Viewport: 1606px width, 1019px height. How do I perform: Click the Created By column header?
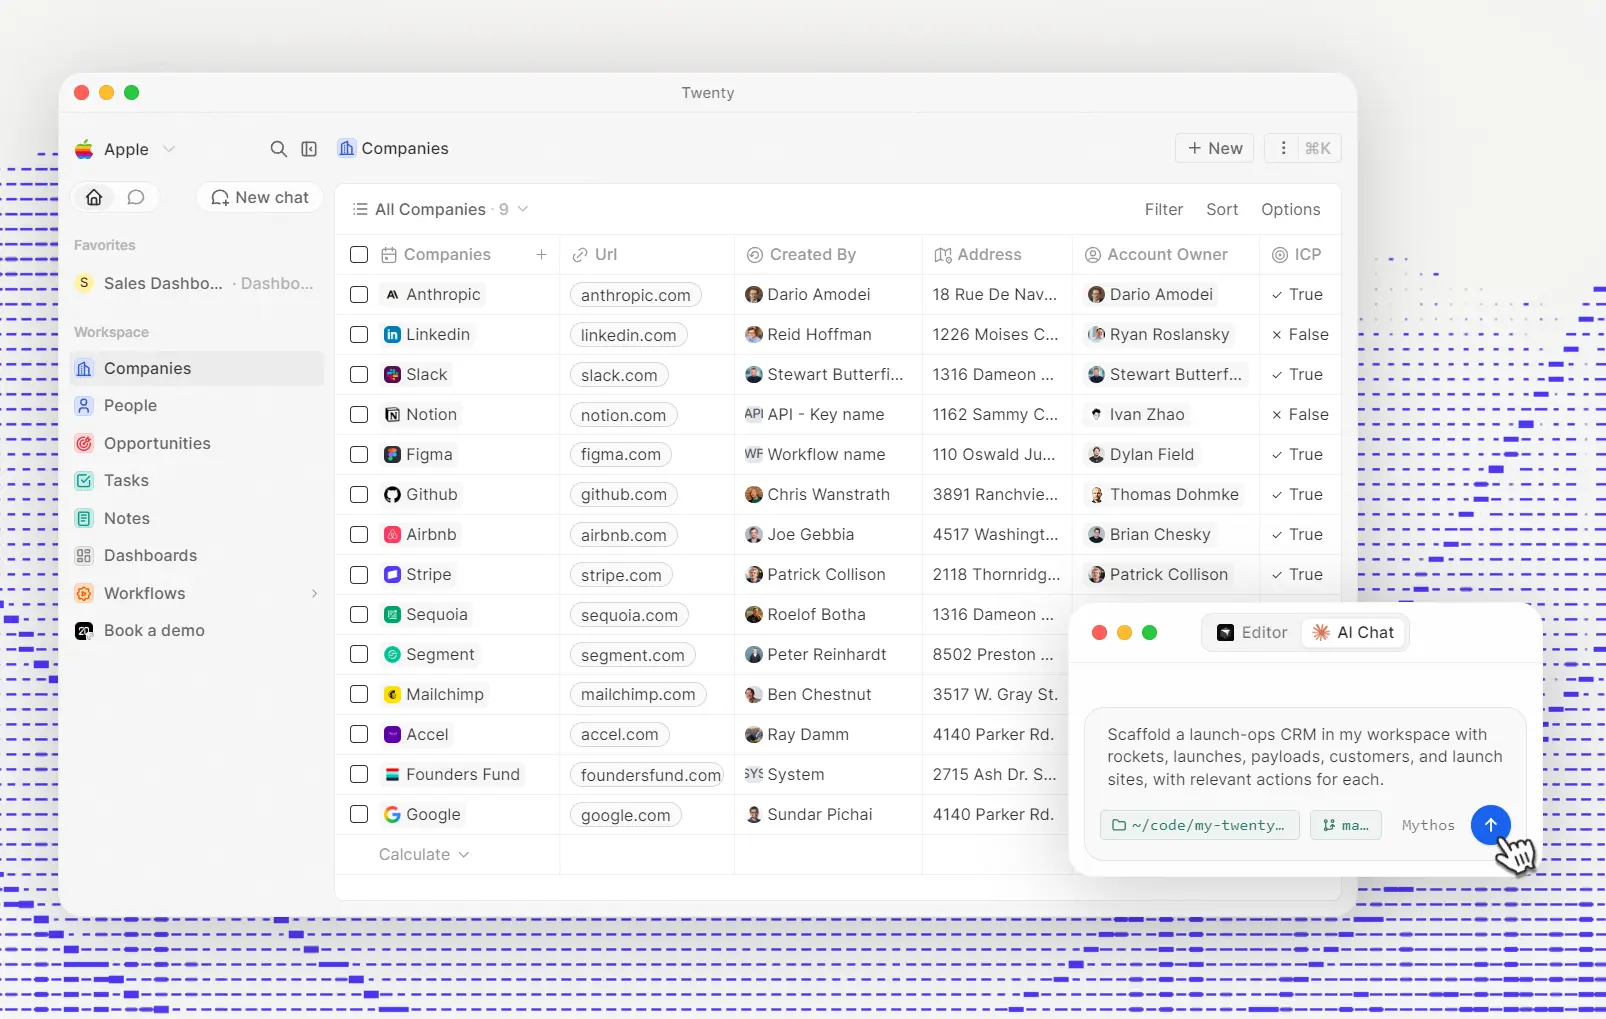(828, 255)
